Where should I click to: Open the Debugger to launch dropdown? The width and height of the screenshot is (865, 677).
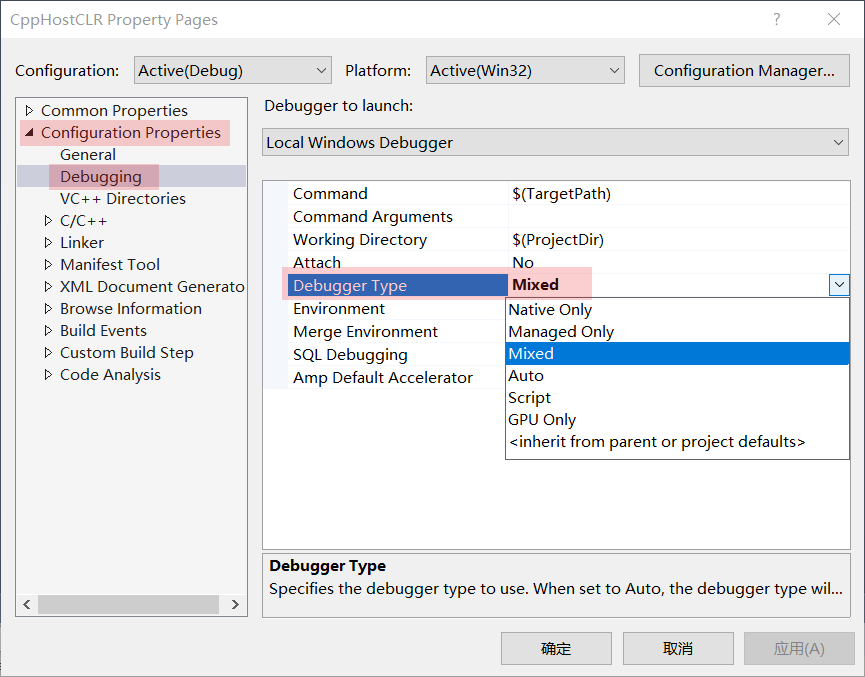838,142
